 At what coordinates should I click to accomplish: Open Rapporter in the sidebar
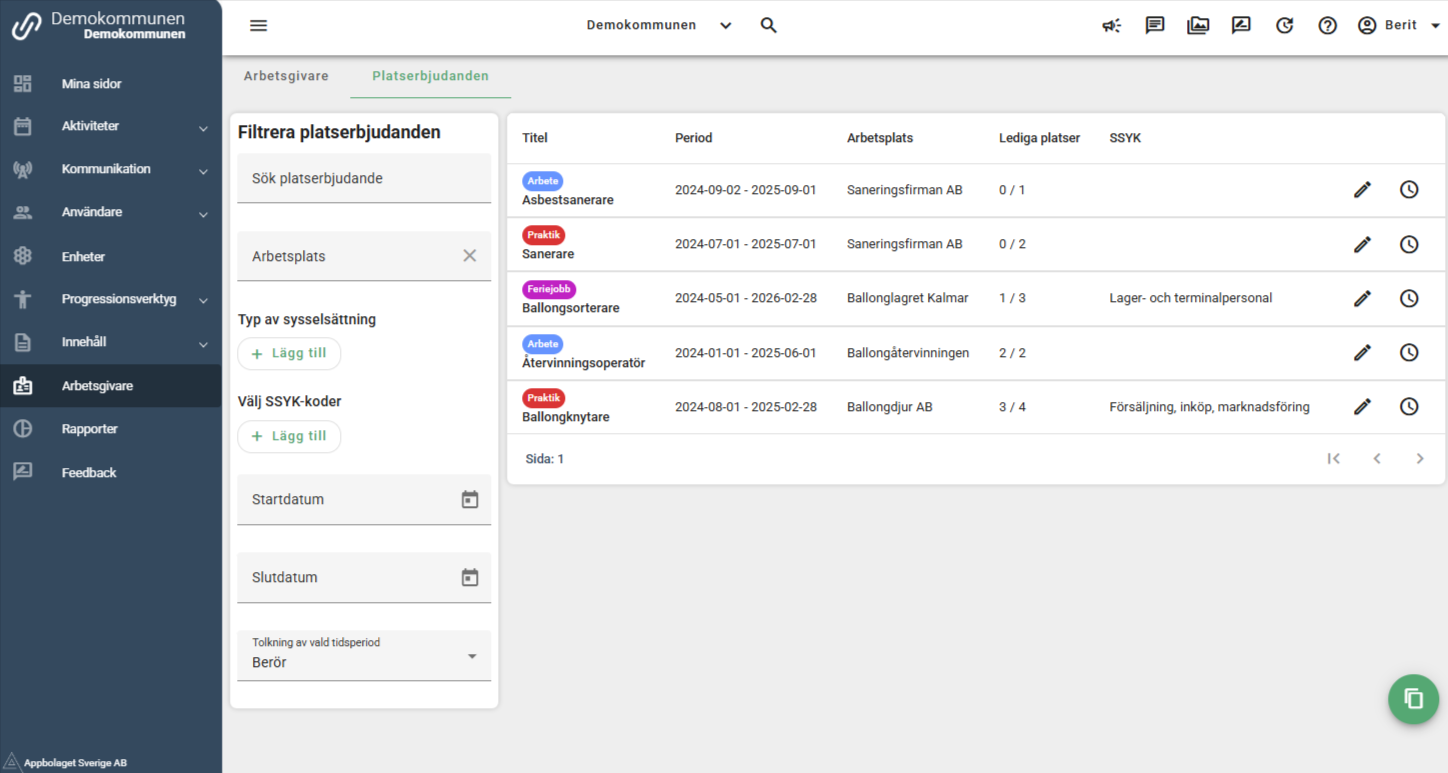(x=90, y=429)
